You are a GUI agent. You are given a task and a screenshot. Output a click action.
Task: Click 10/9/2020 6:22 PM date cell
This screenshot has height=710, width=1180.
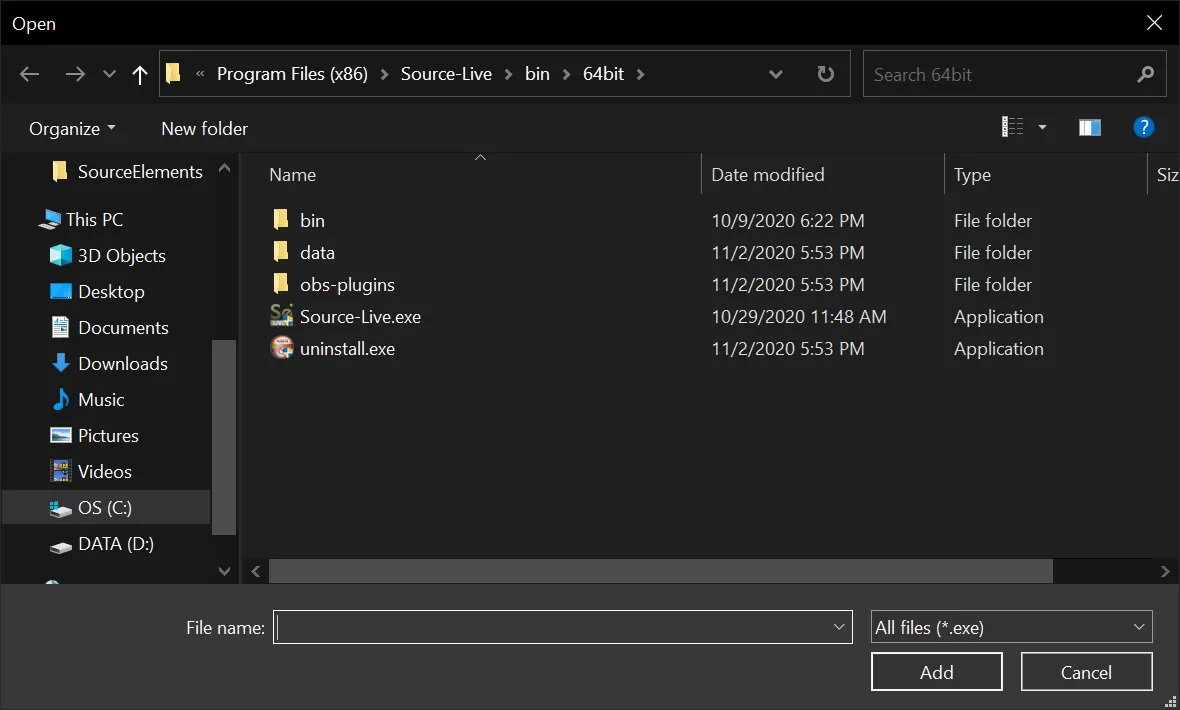[788, 221]
